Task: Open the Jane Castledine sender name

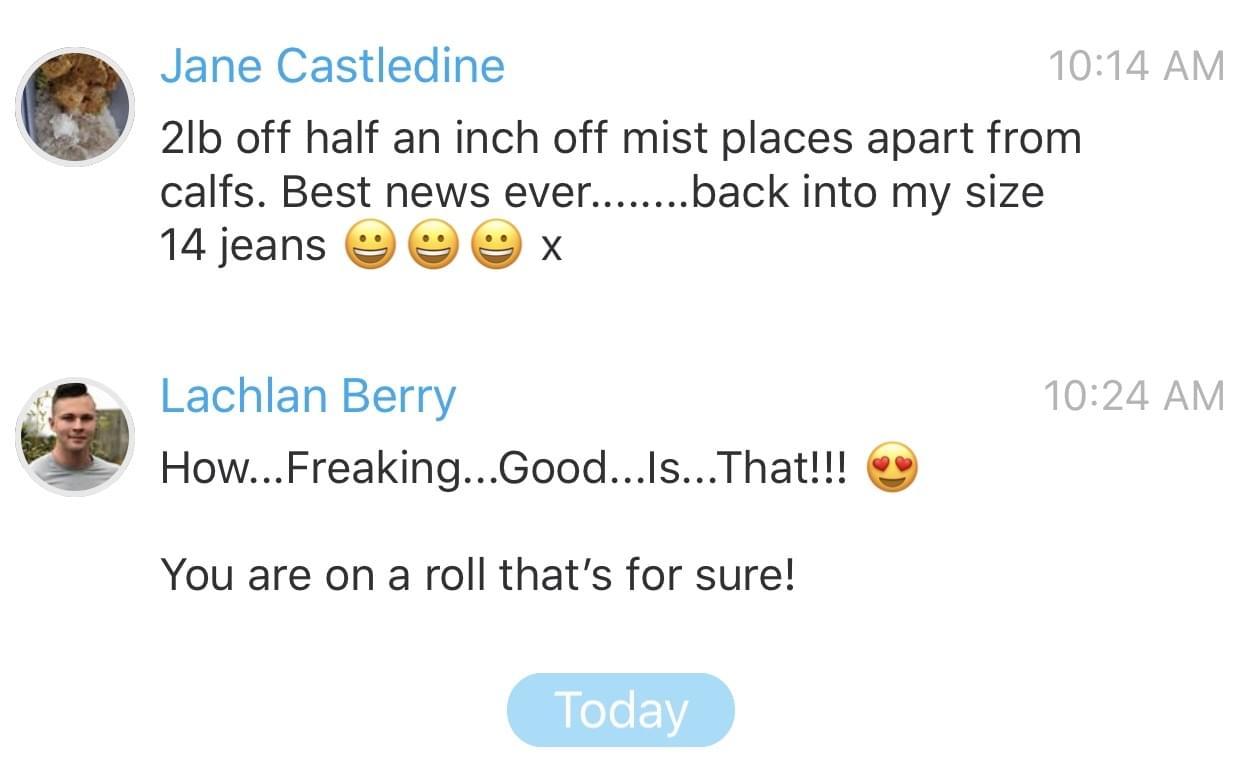Action: 332,67
